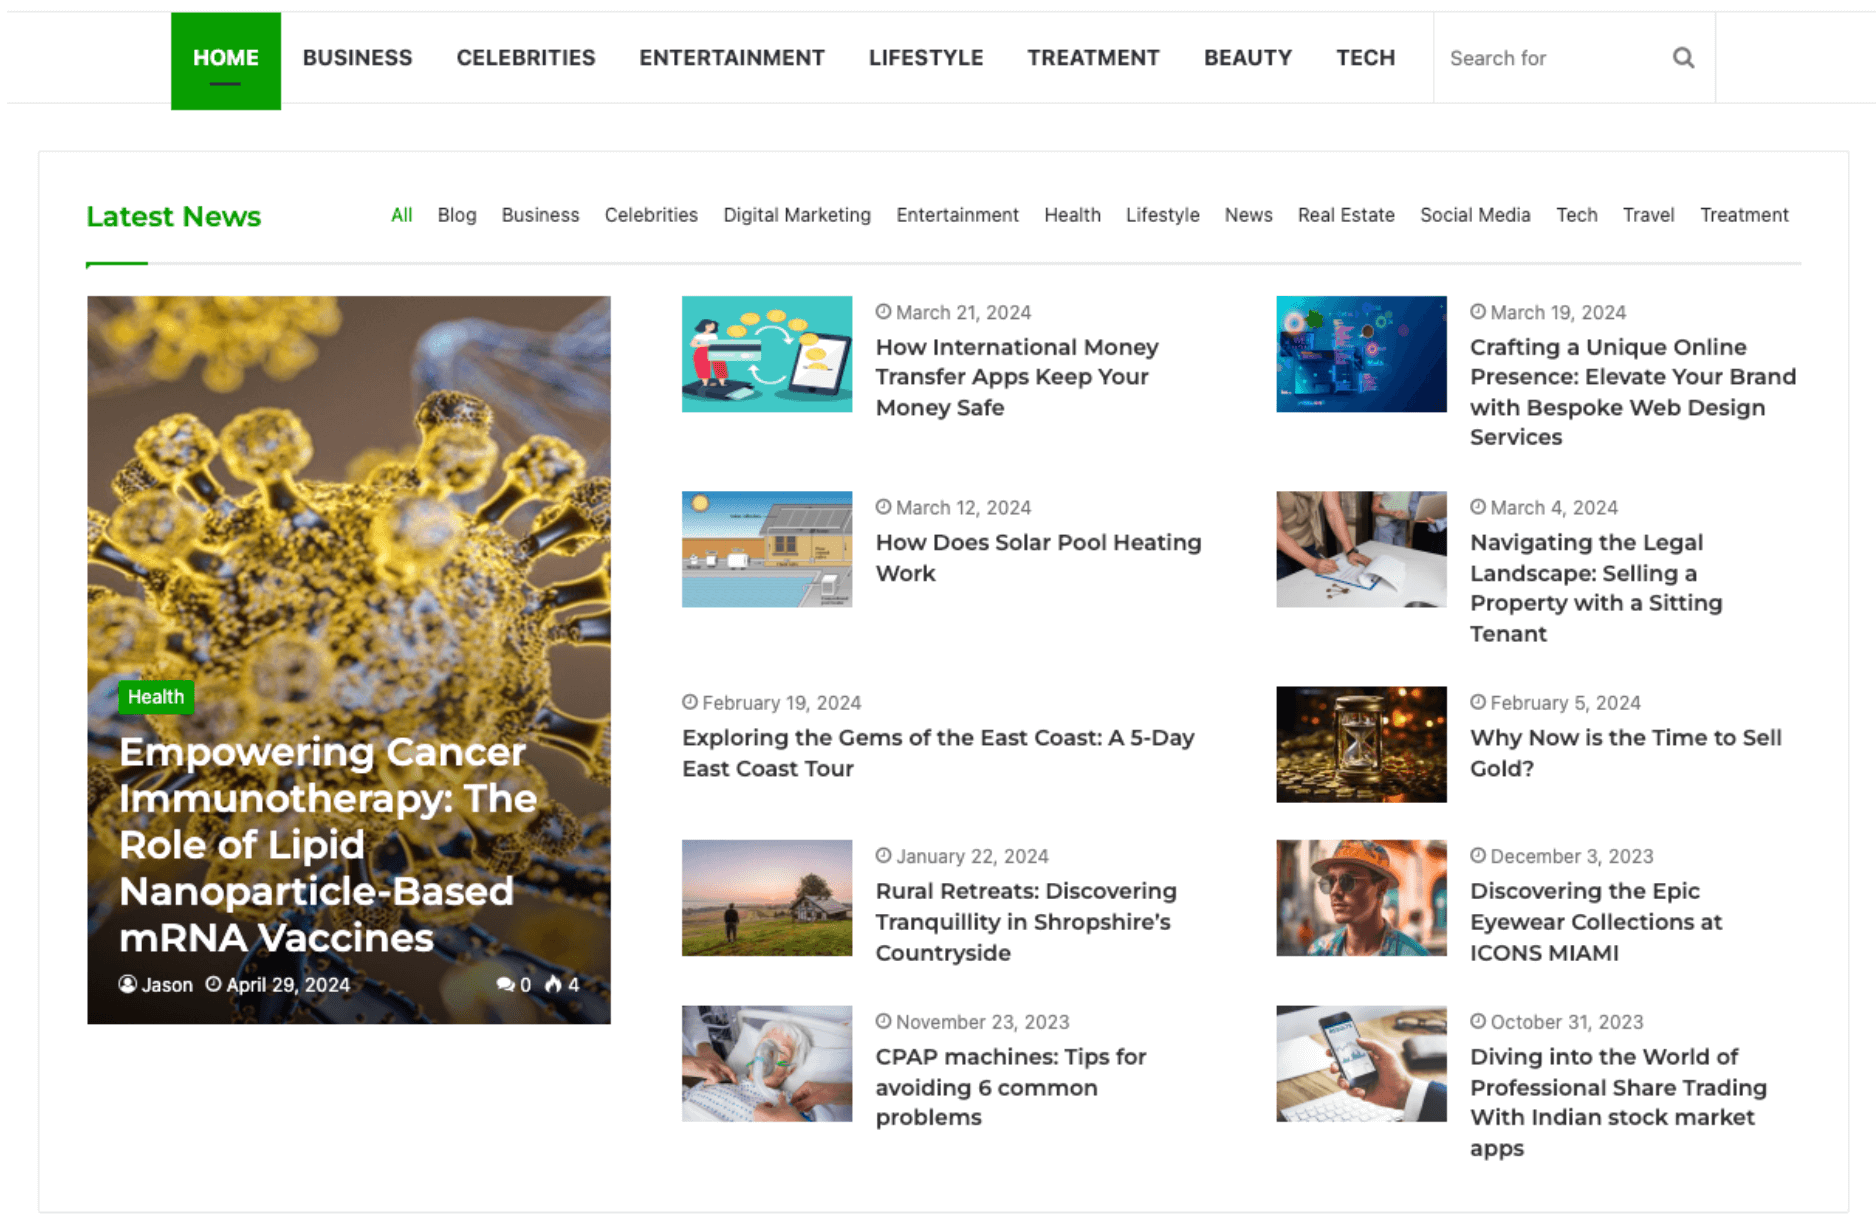Open the solar pool heating thumbnail

click(766, 549)
